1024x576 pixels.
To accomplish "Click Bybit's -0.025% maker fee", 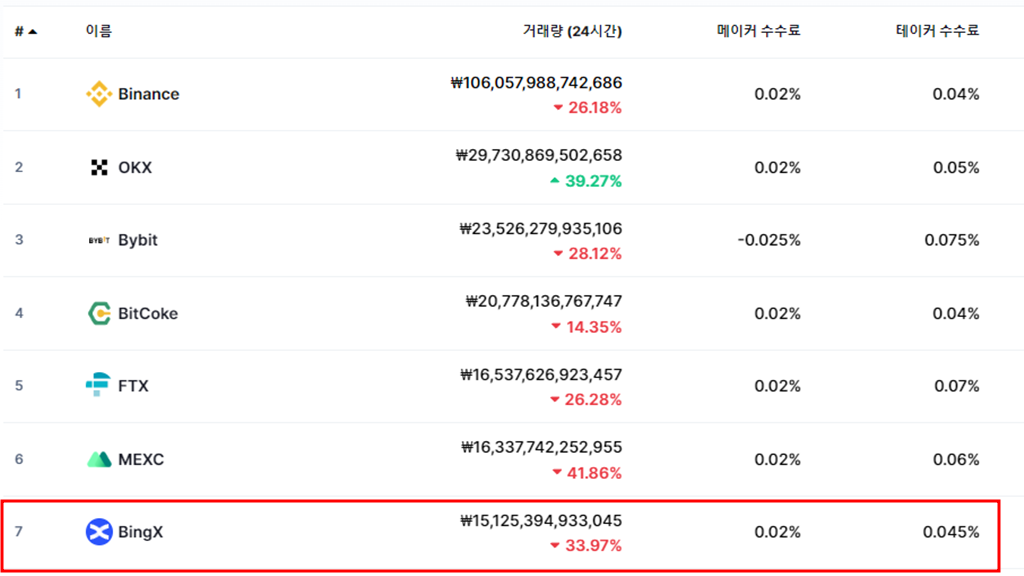I will [769, 240].
